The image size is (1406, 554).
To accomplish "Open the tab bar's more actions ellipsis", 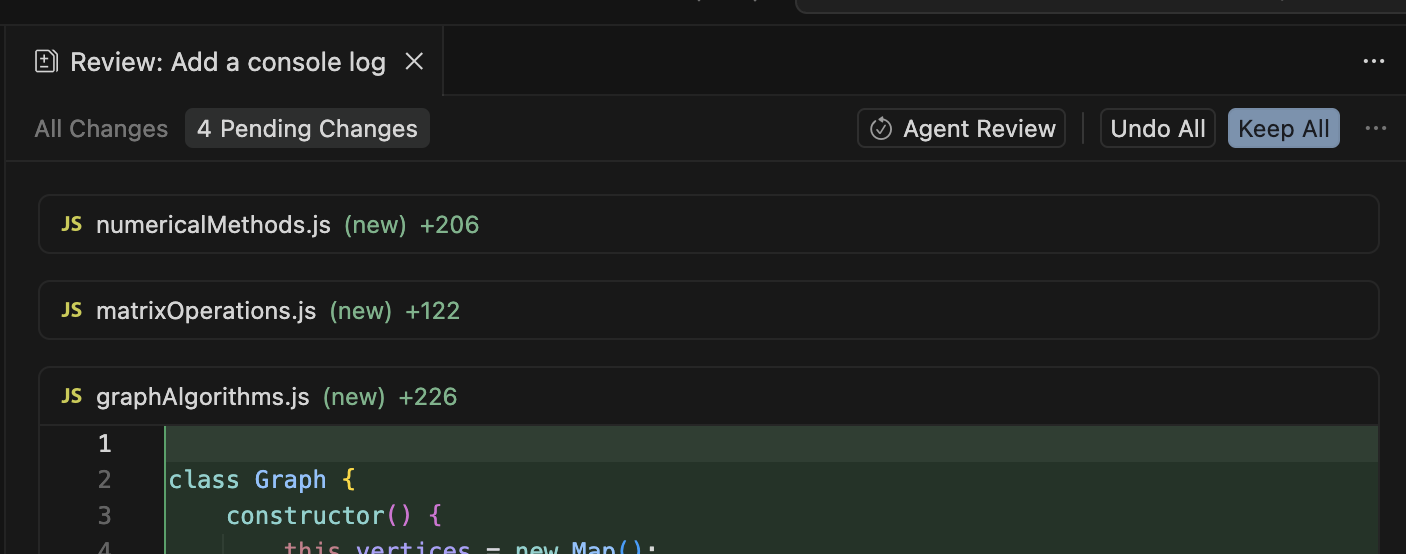I will [1374, 62].
